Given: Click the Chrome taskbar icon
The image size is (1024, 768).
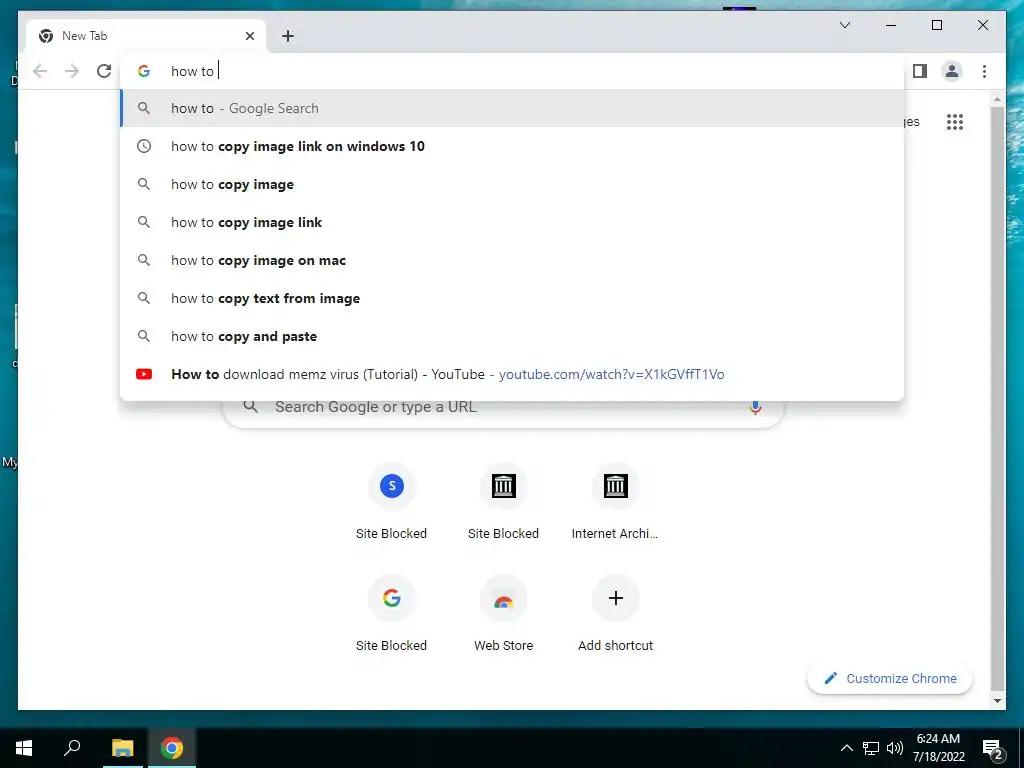Looking at the screenshot, I should pyautogui.click(x=172, y=748).
